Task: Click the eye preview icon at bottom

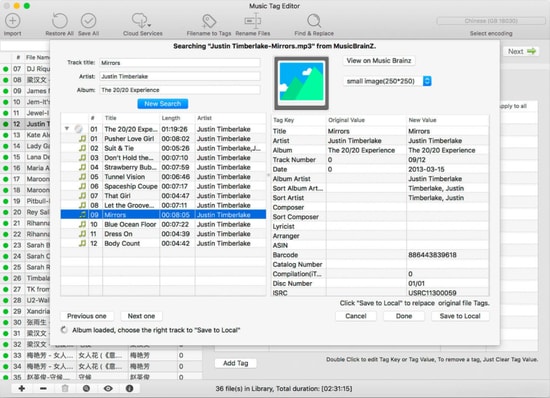Action: [108, 388]
